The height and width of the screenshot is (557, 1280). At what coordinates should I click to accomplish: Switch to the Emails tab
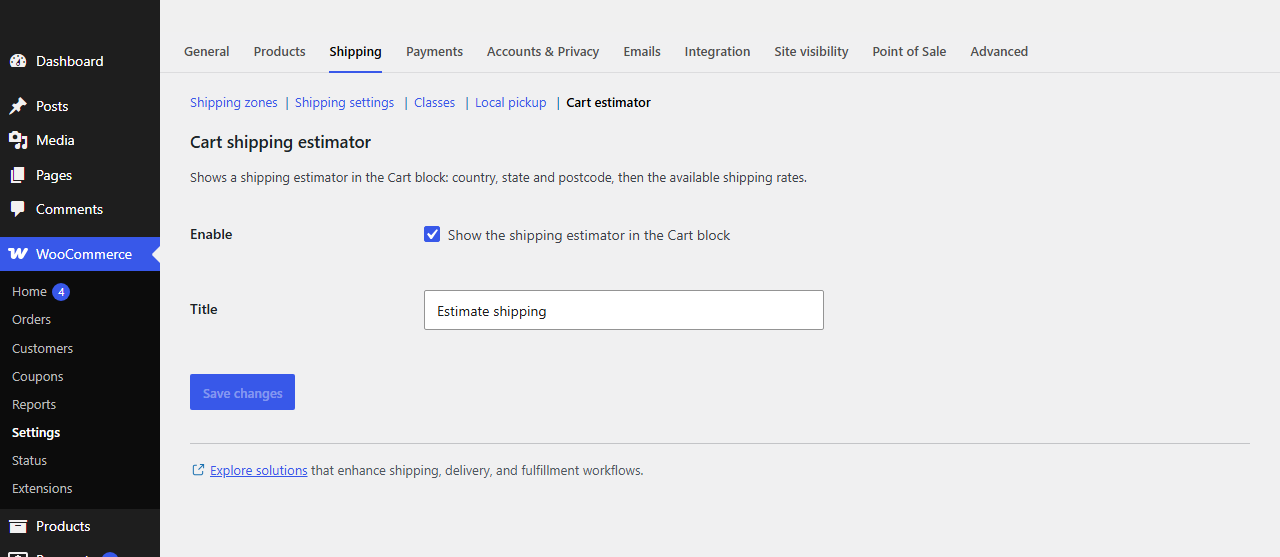[642, 51]
